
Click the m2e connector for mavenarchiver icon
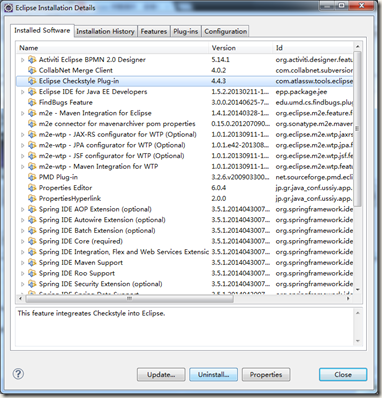[x=32, y=124]
